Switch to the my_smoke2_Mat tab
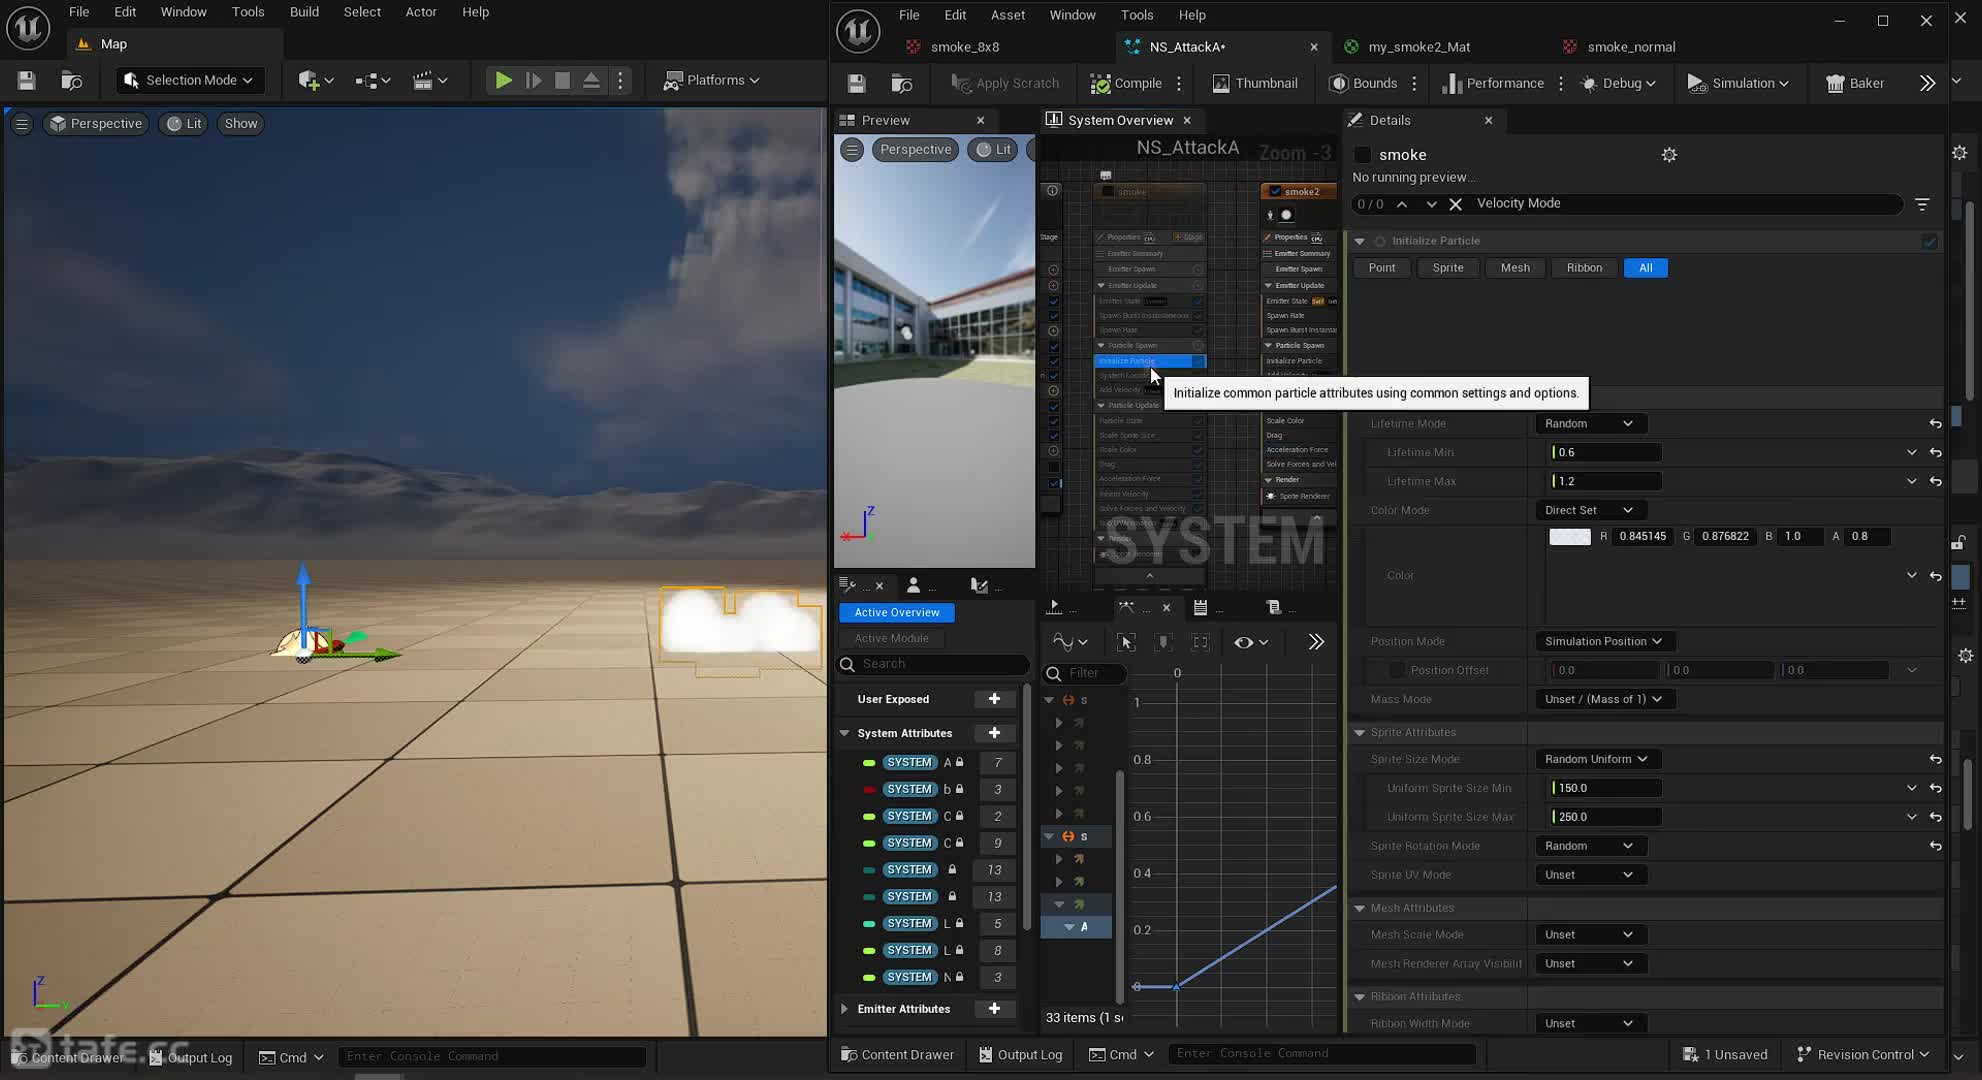 click(x=1419, y=47)
